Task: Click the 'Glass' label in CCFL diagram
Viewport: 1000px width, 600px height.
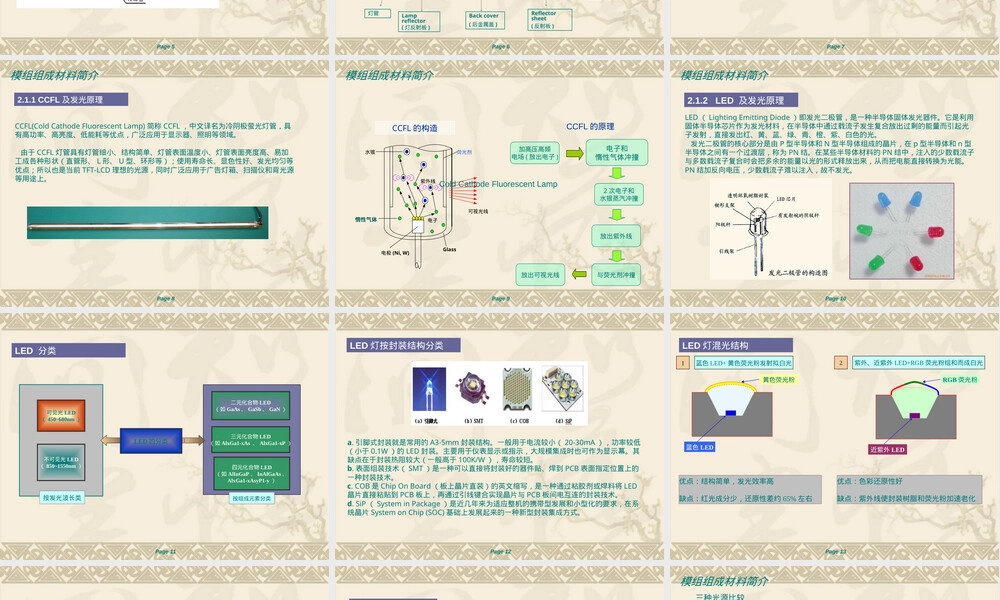Action: (x=450, y=249)
